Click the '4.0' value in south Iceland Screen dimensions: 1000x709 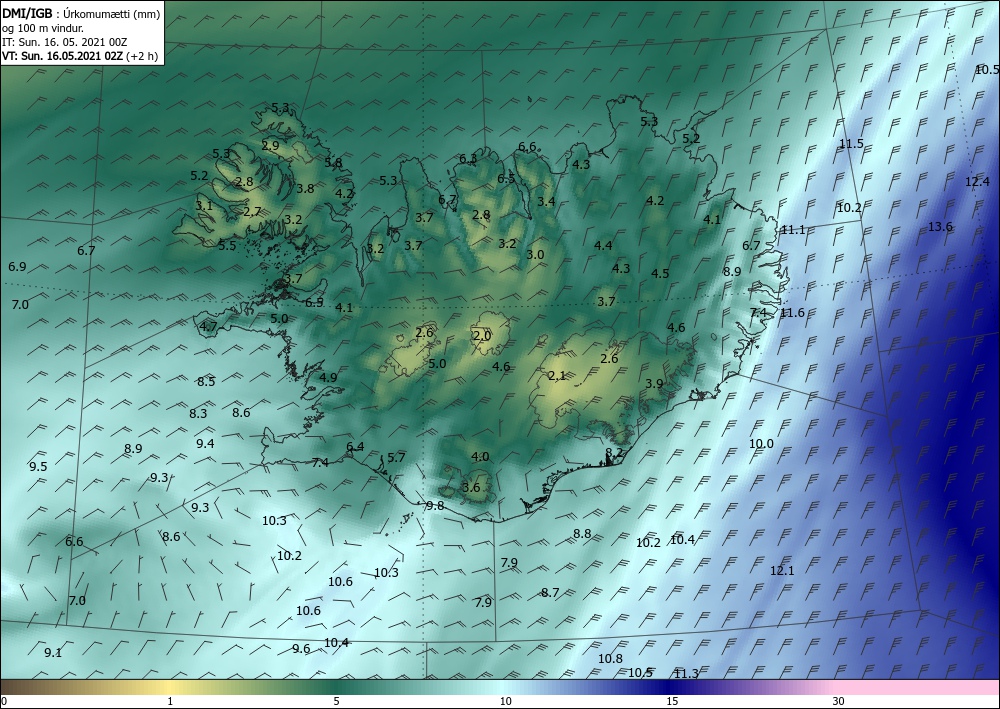(x=480, y=457)
